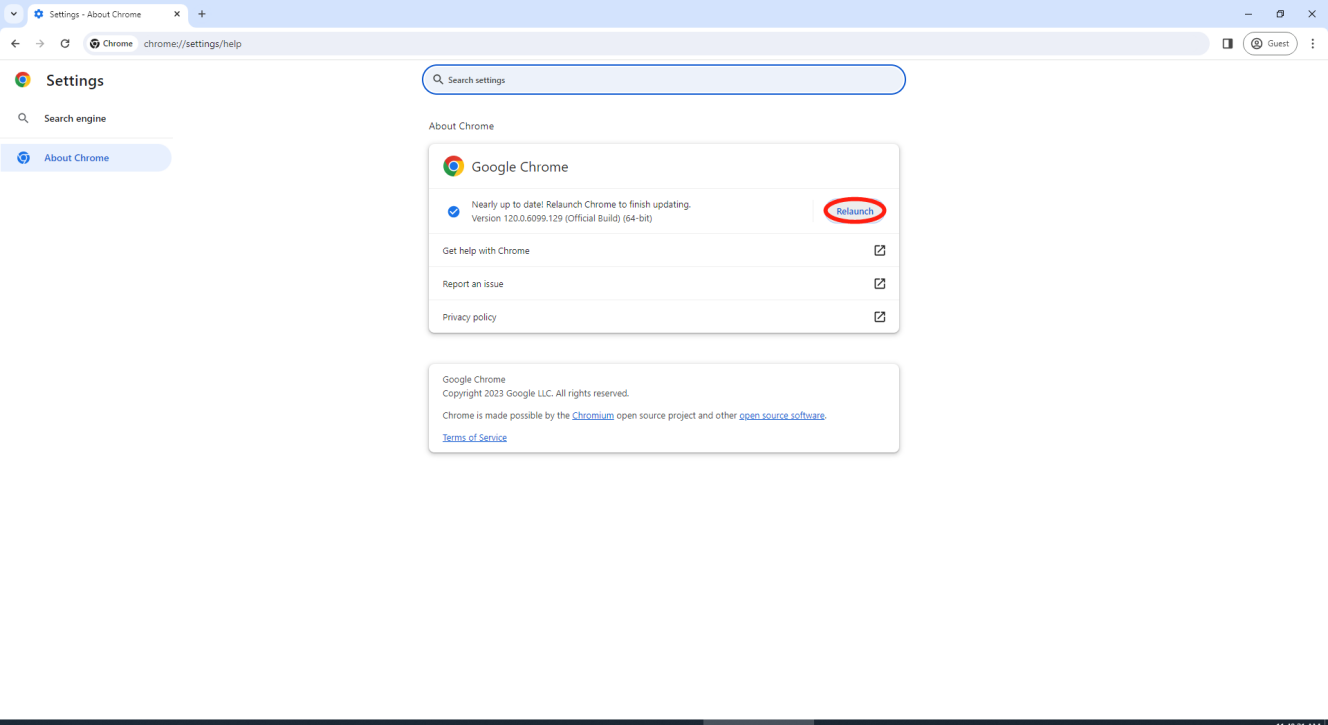
Task: Open a new browser tab
Action: pos(202,14)
